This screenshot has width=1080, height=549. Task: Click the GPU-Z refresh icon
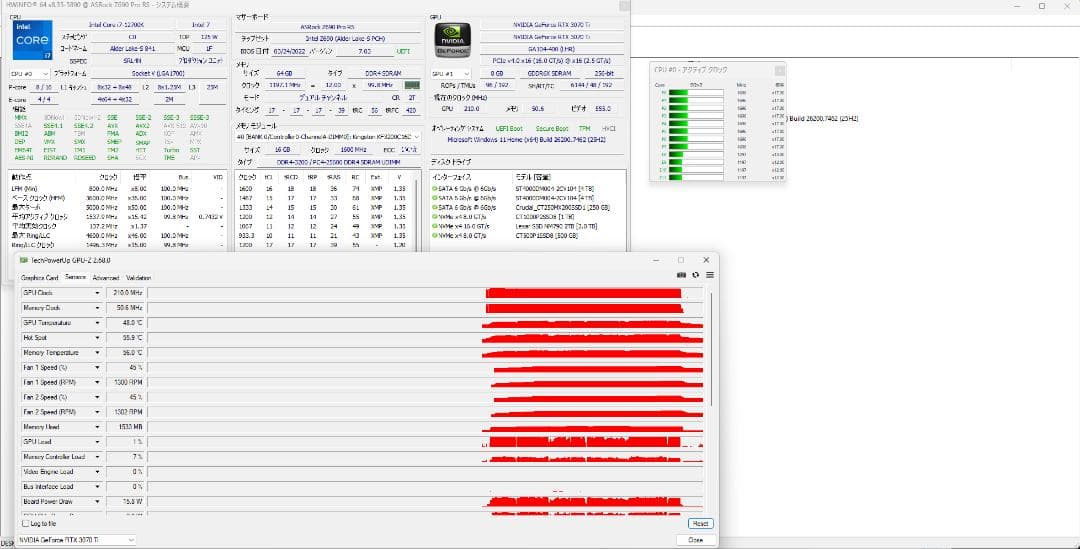click(696, 275)
